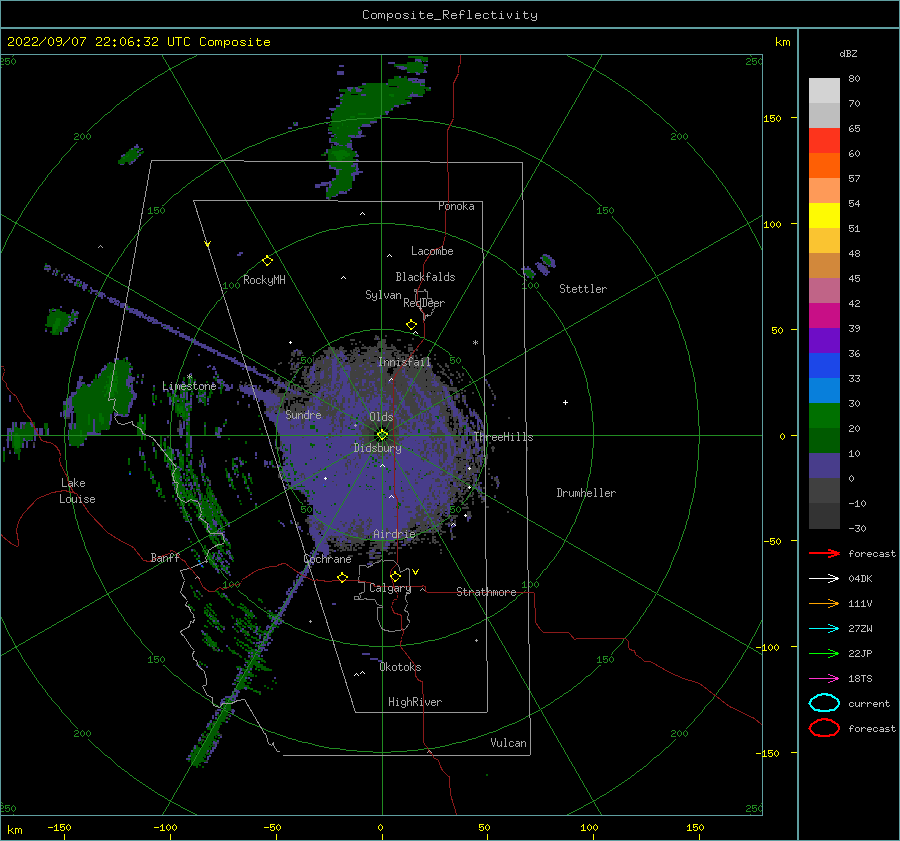
Task: Click the ThreeHills town label
Action: [503, 437]
